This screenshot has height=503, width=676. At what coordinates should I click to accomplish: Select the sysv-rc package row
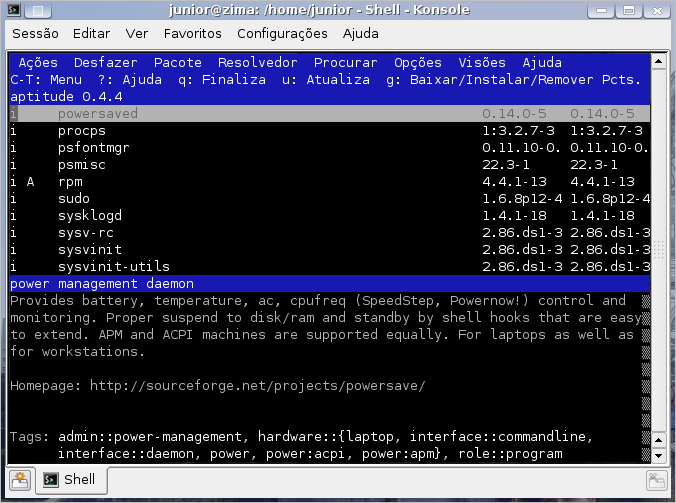[330, 233]
